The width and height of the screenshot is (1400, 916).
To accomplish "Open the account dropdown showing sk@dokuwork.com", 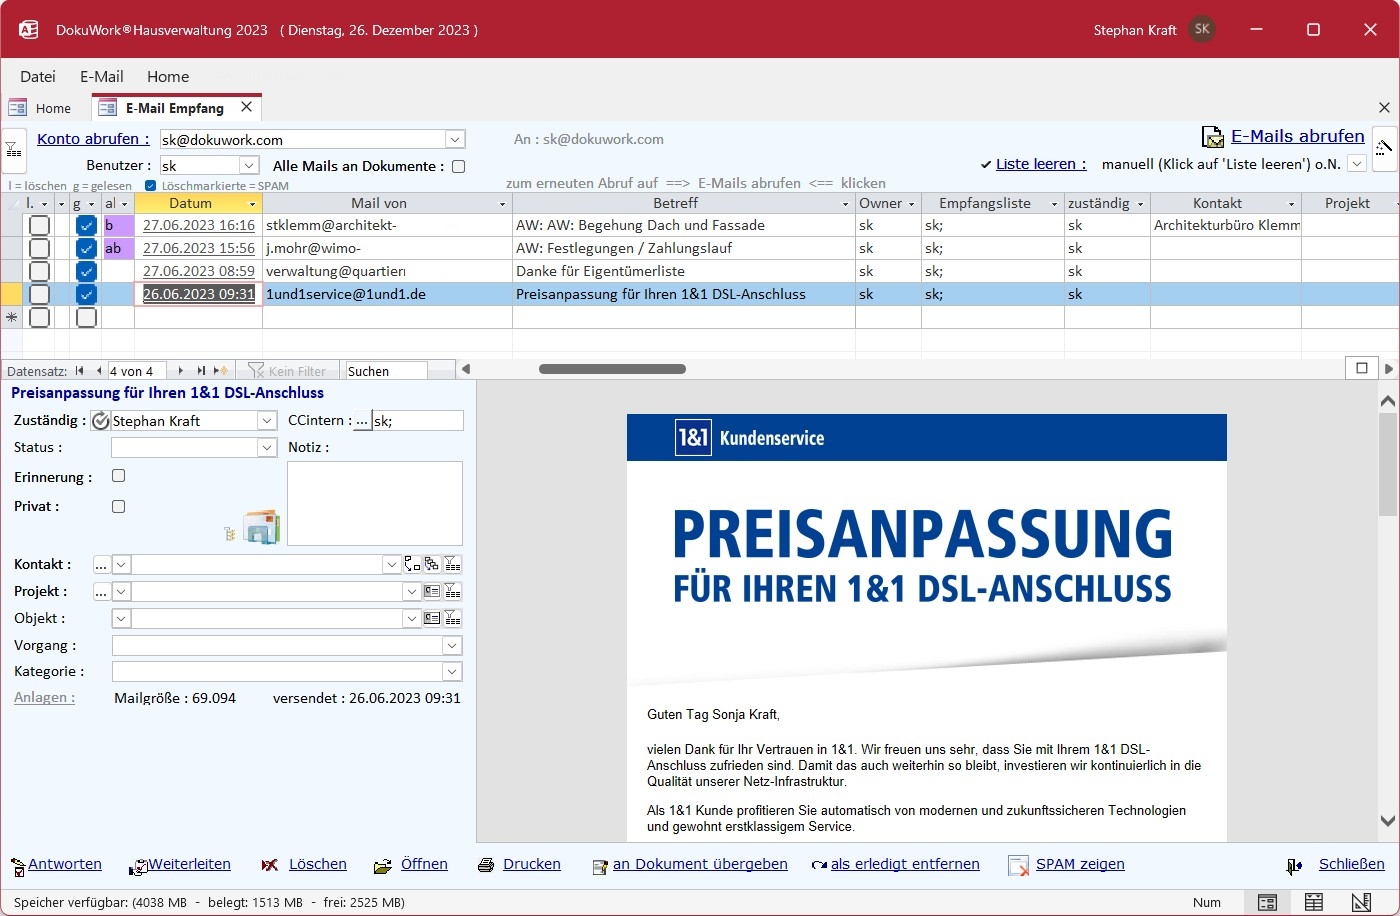I will coord(455,140).
